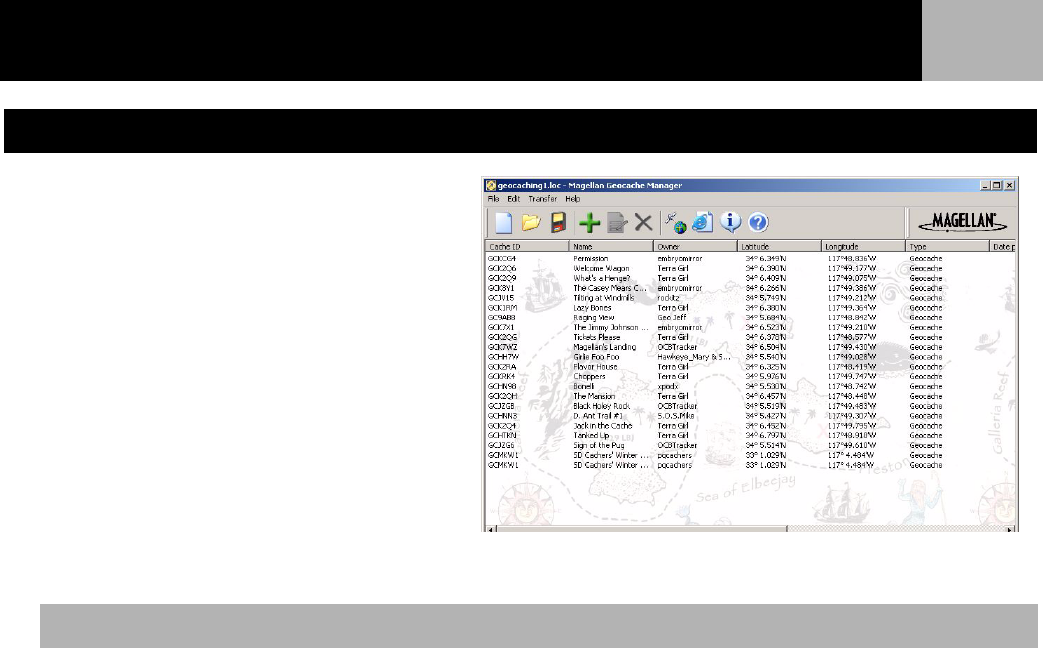Click the partially visible Date column header
Image resolution: width=1043 pixels, height=648 pixels.
pyautogui.click(x=1003, y=246)
